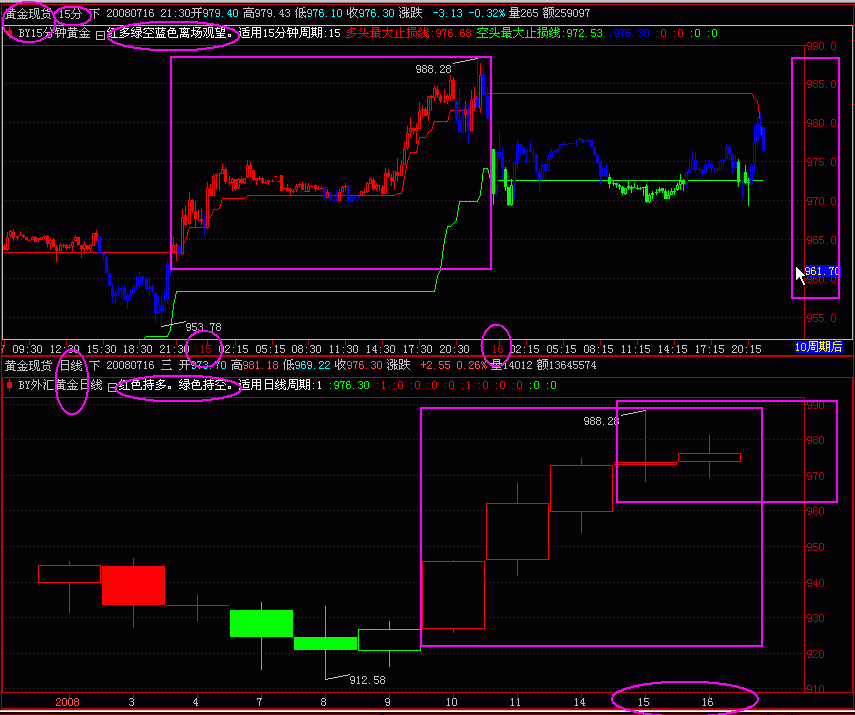This screenshot has width=855, height=715.
Task: Select the large hollow red candle above date 10
Action: click(x=453, y=595)
